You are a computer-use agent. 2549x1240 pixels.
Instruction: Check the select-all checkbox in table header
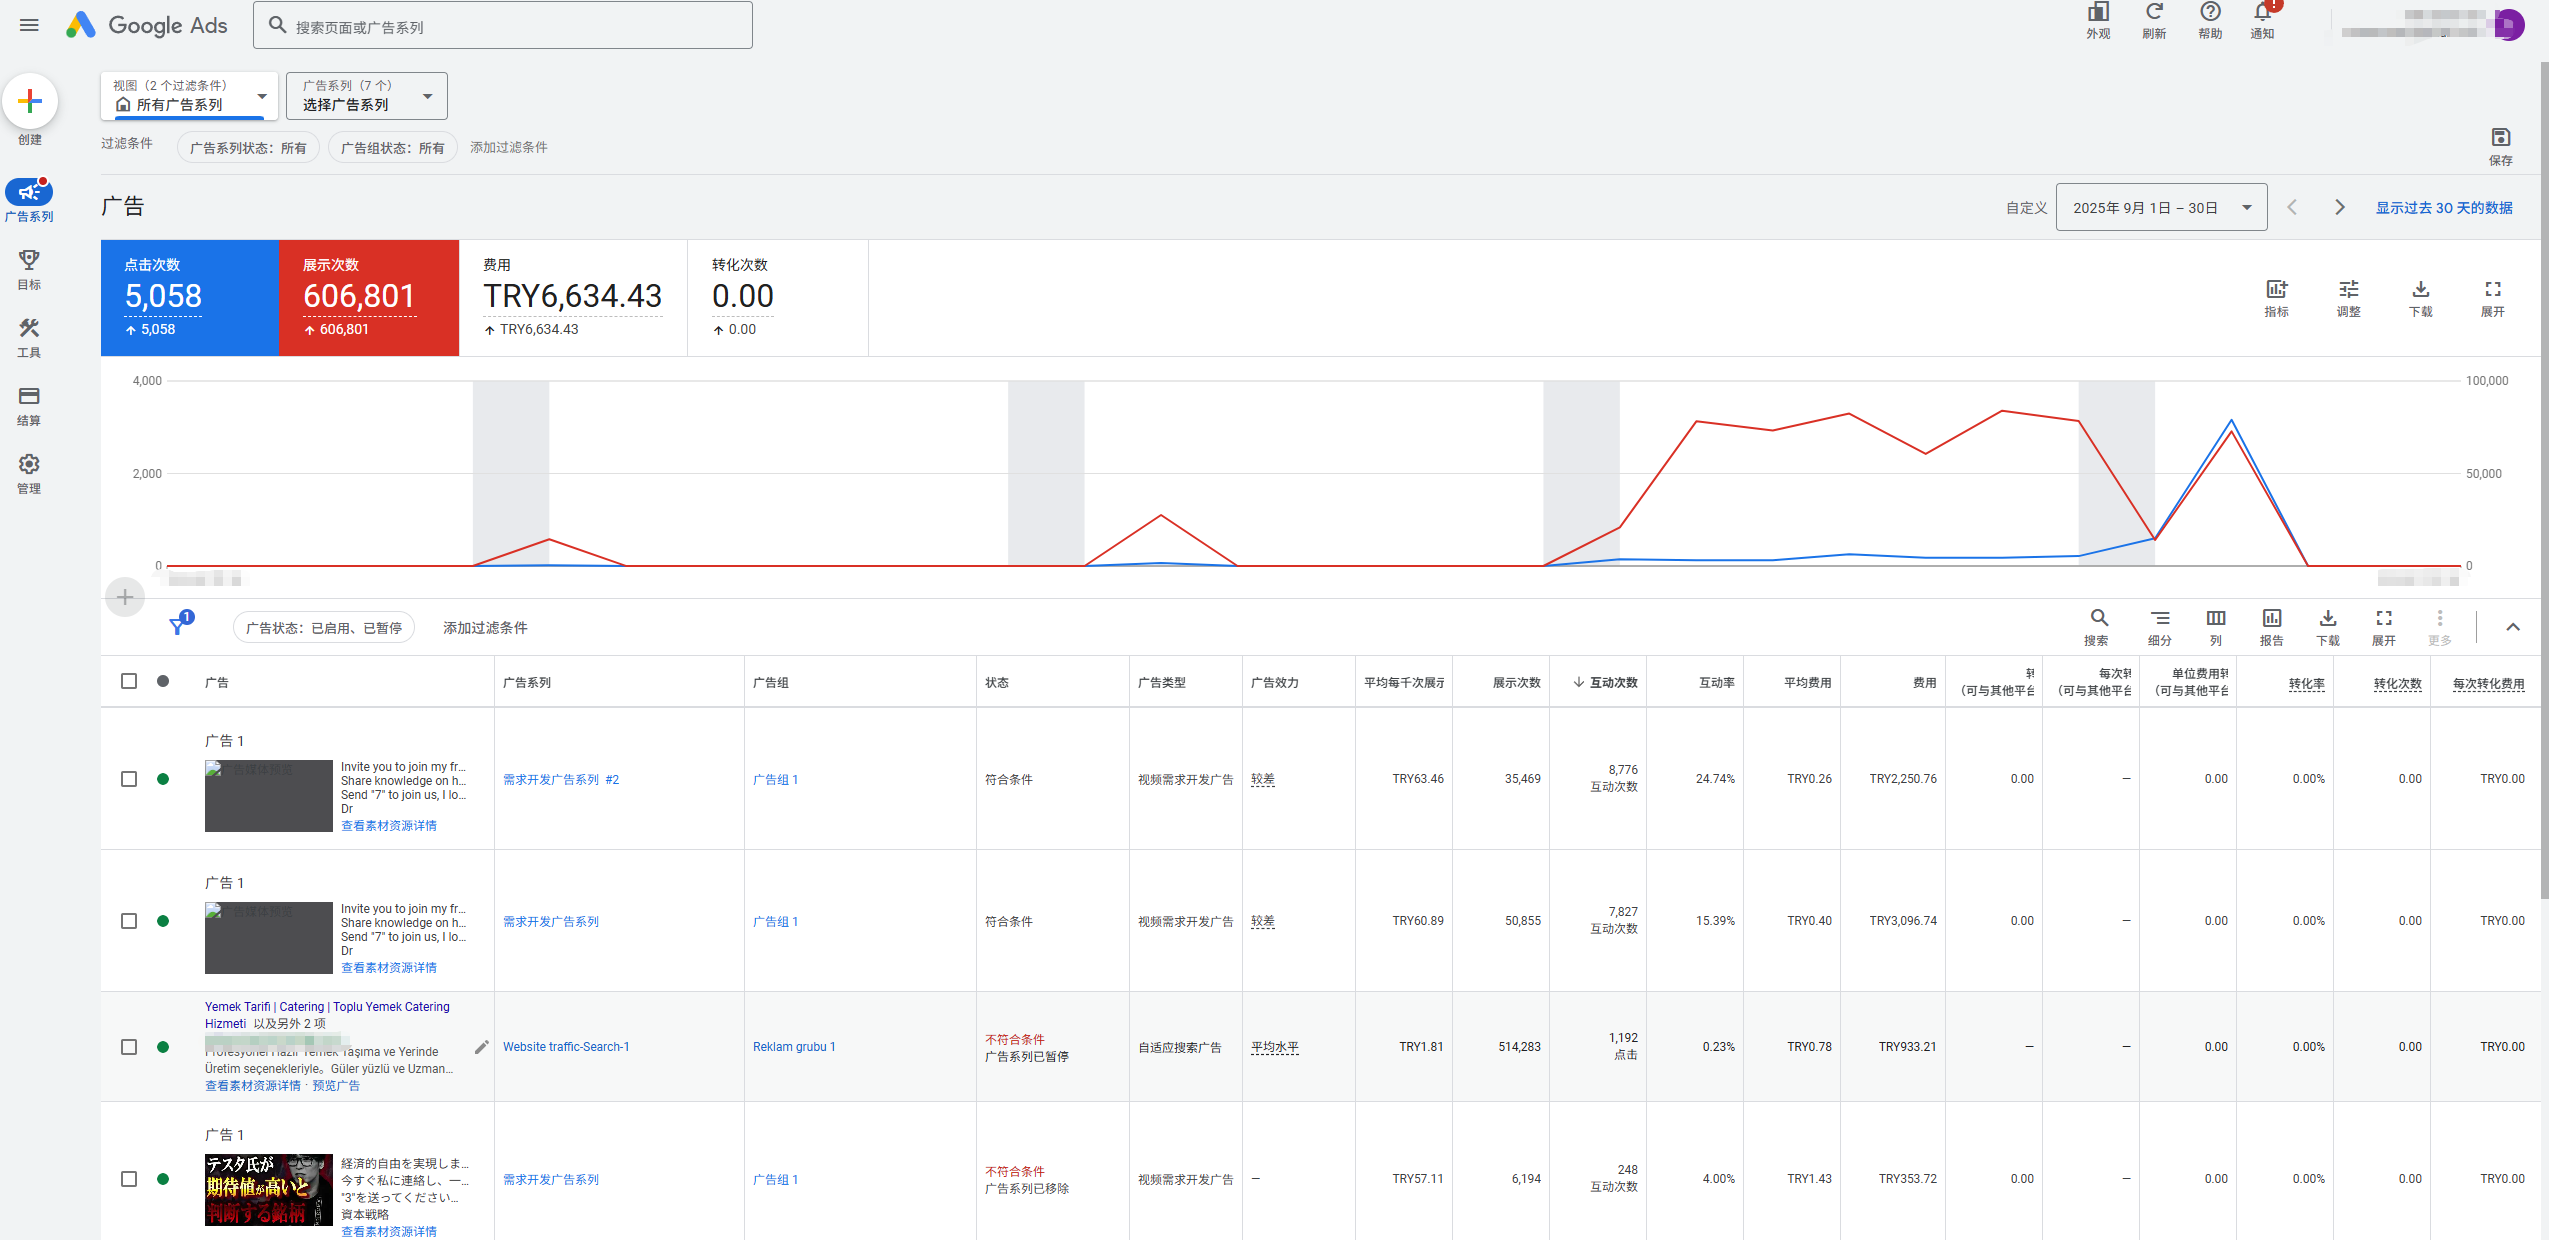click(x=129, y=681)
